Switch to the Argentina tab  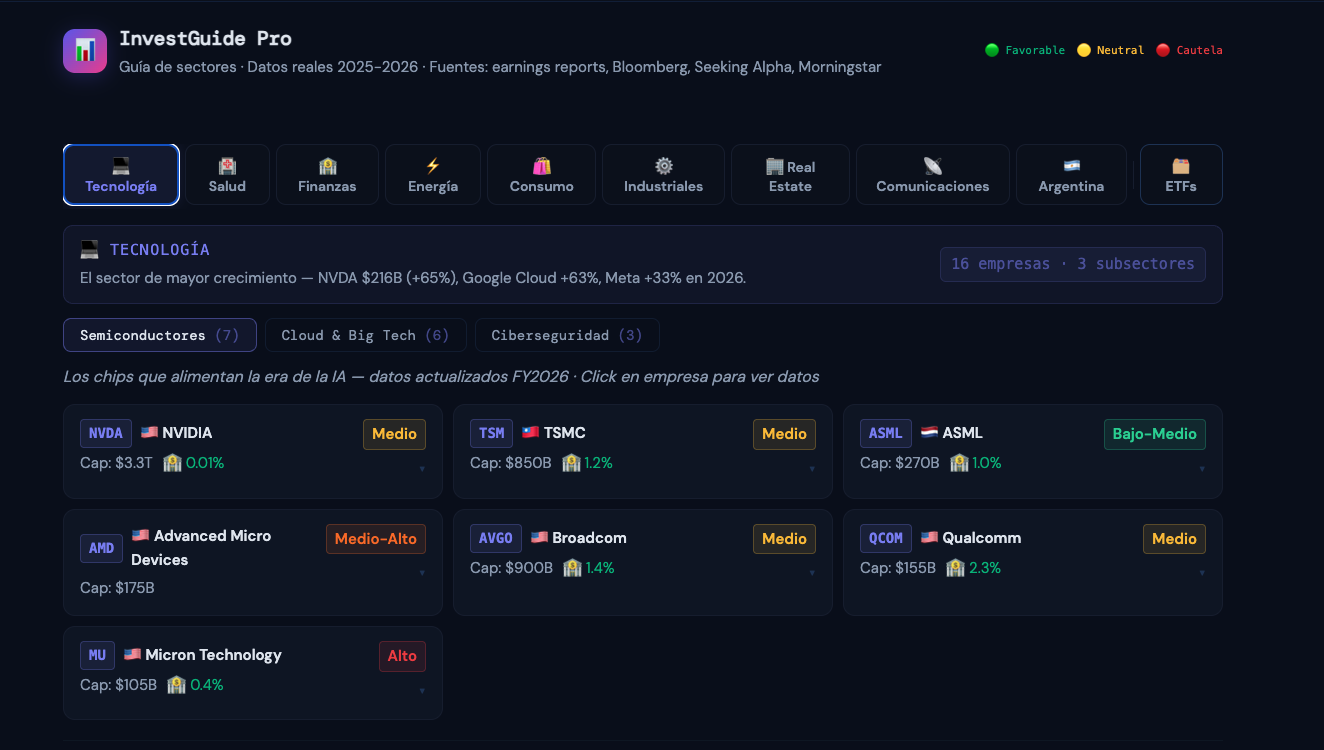tap(1071, 175)
